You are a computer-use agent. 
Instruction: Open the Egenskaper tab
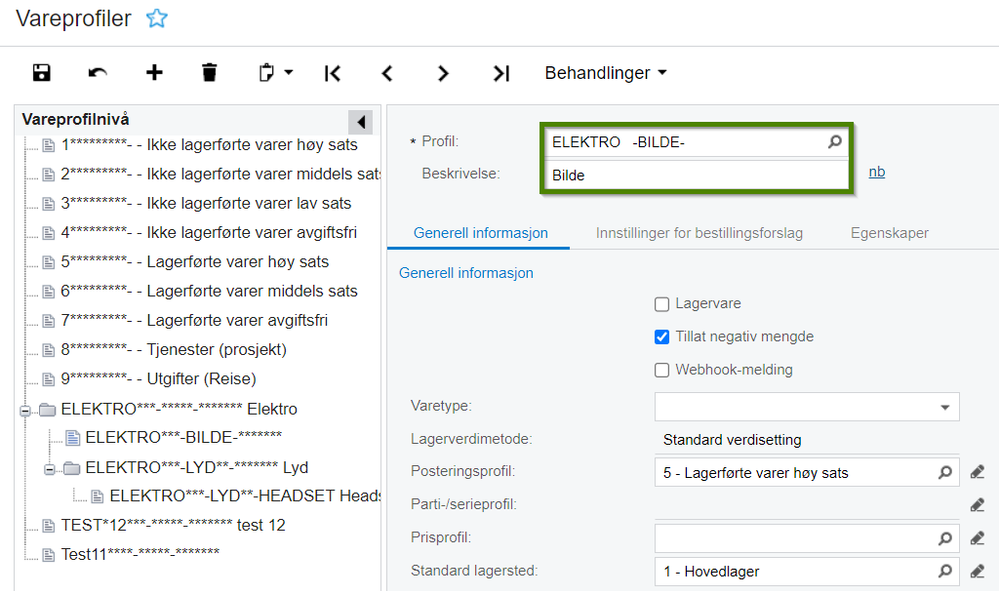(x=889, y=233)
